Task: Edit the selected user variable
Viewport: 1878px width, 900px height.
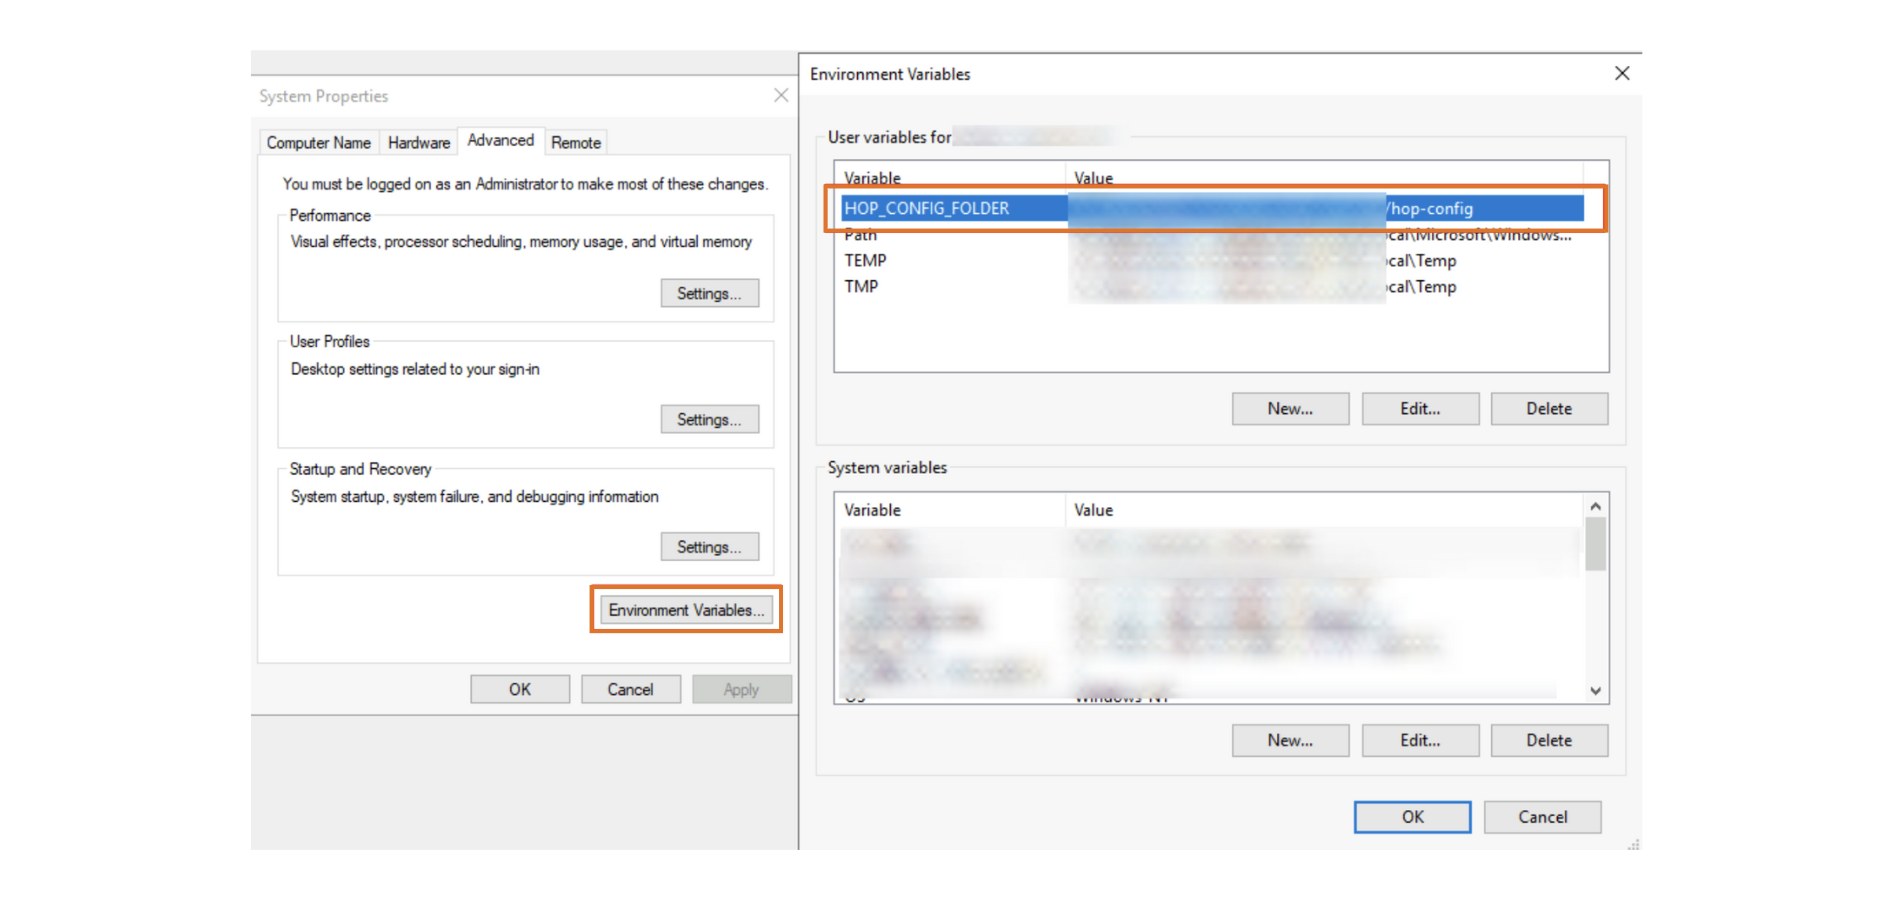Action: coord(1419,409)
